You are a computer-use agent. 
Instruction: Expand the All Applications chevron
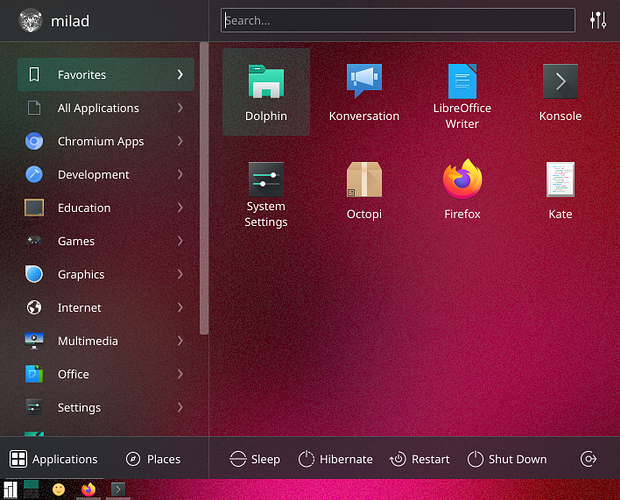(180, 108)
